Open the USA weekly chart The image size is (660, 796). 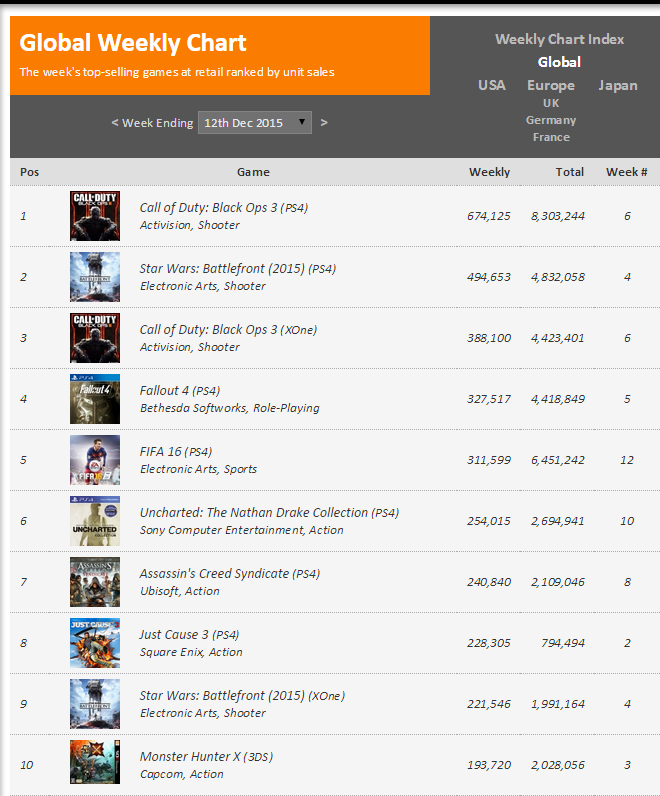coord(491,85)
